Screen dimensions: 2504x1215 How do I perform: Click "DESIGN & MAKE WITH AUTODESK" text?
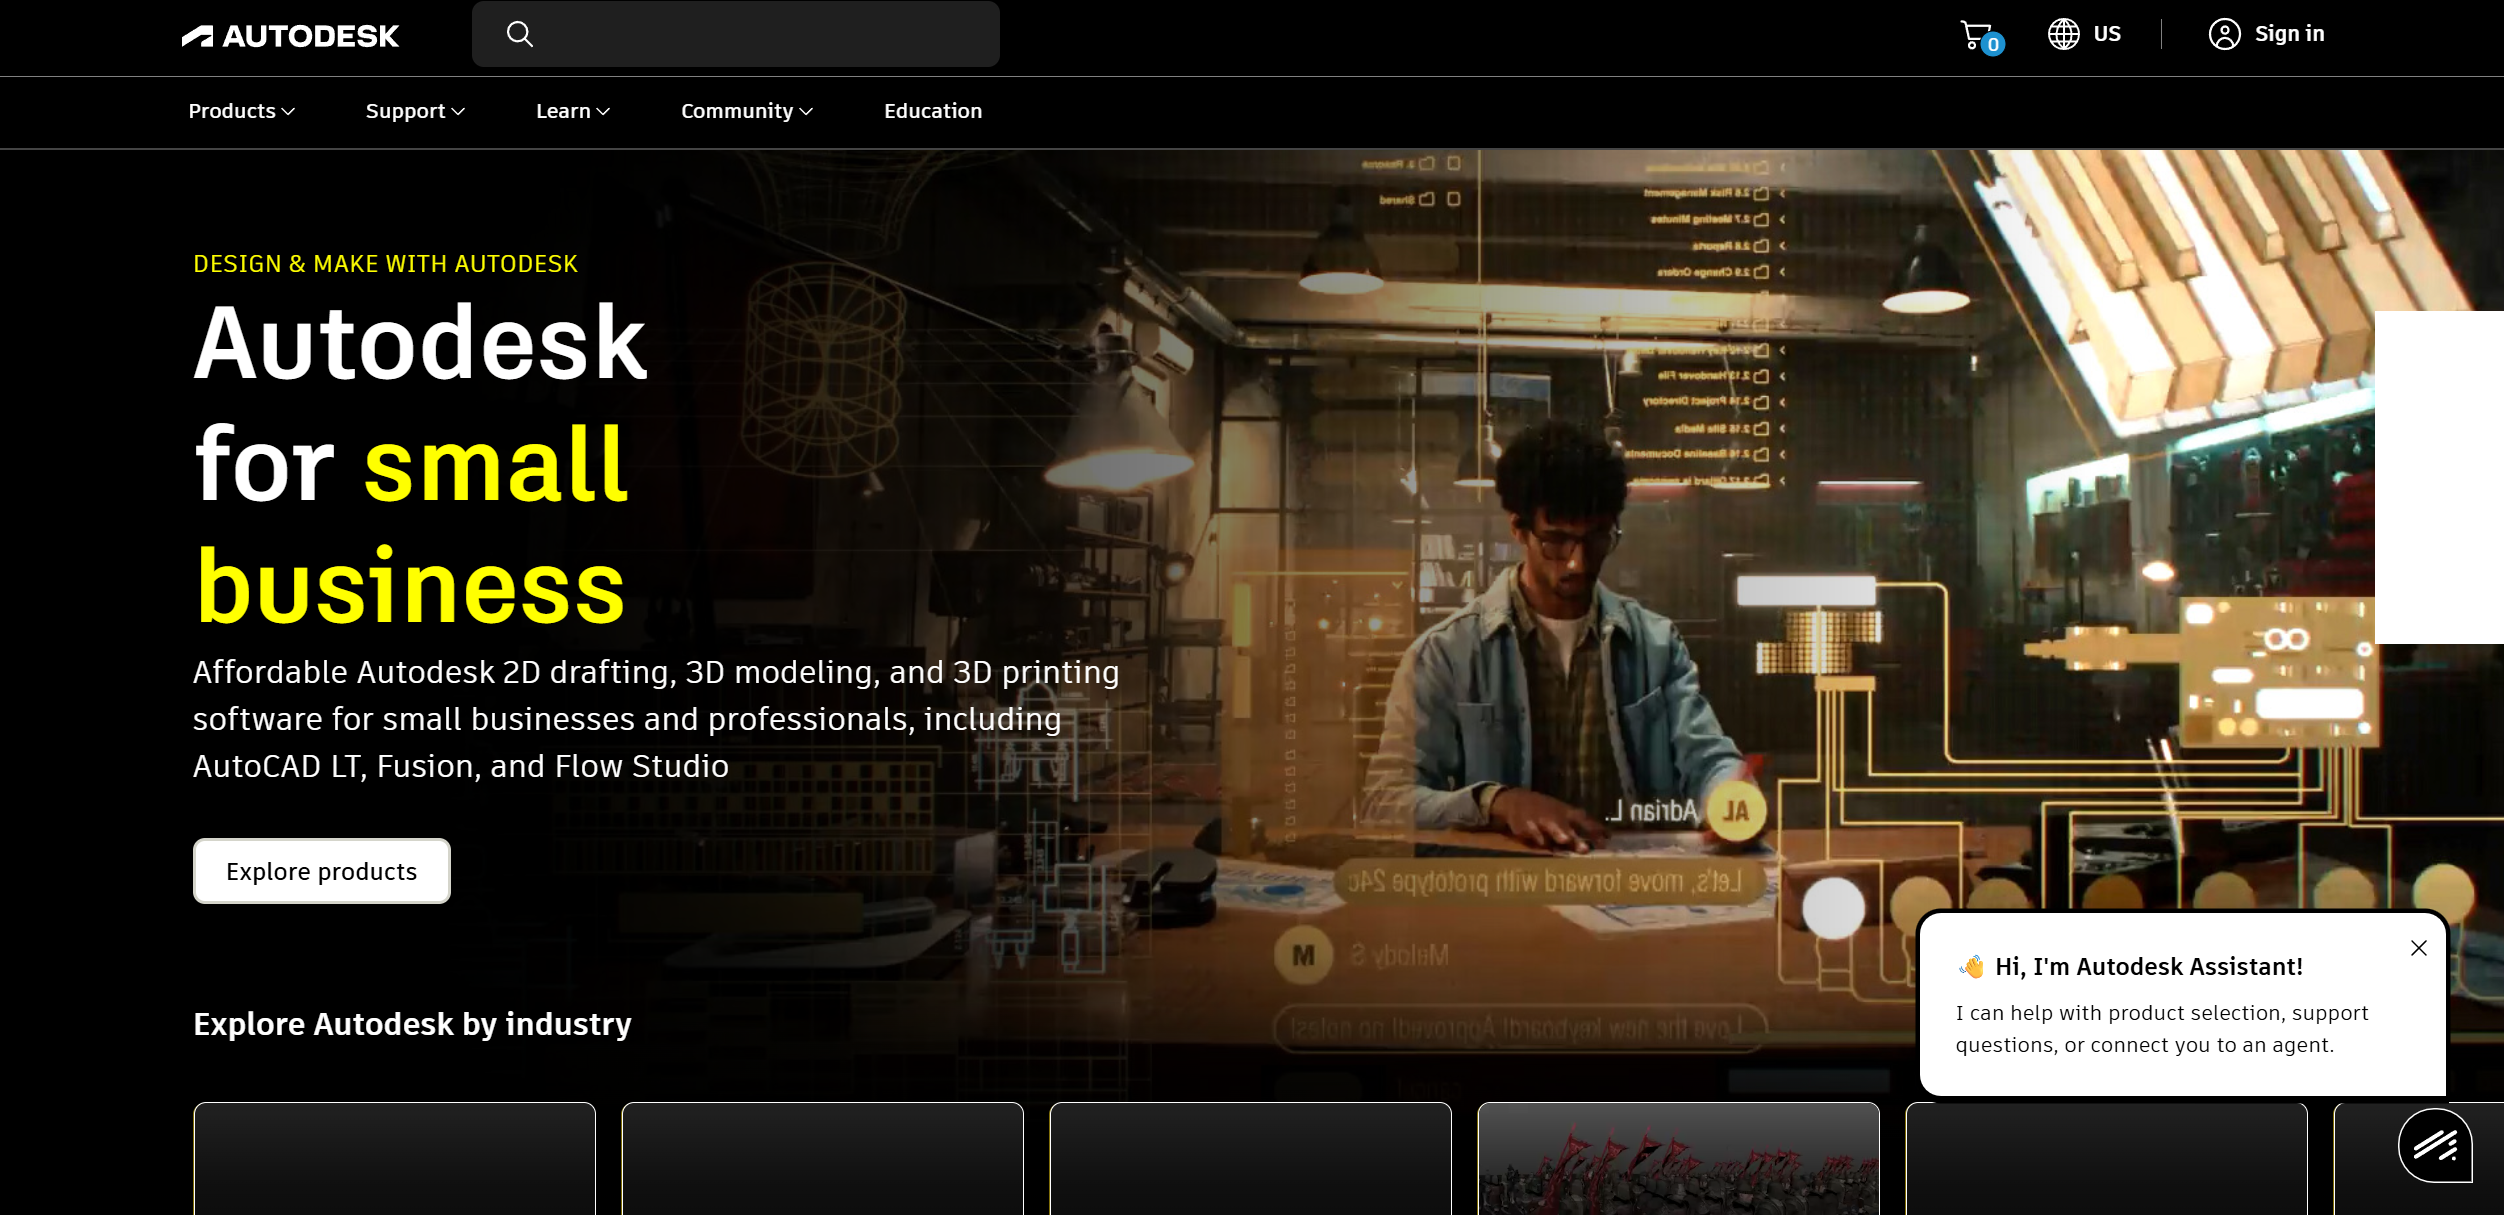coord(385,264)
